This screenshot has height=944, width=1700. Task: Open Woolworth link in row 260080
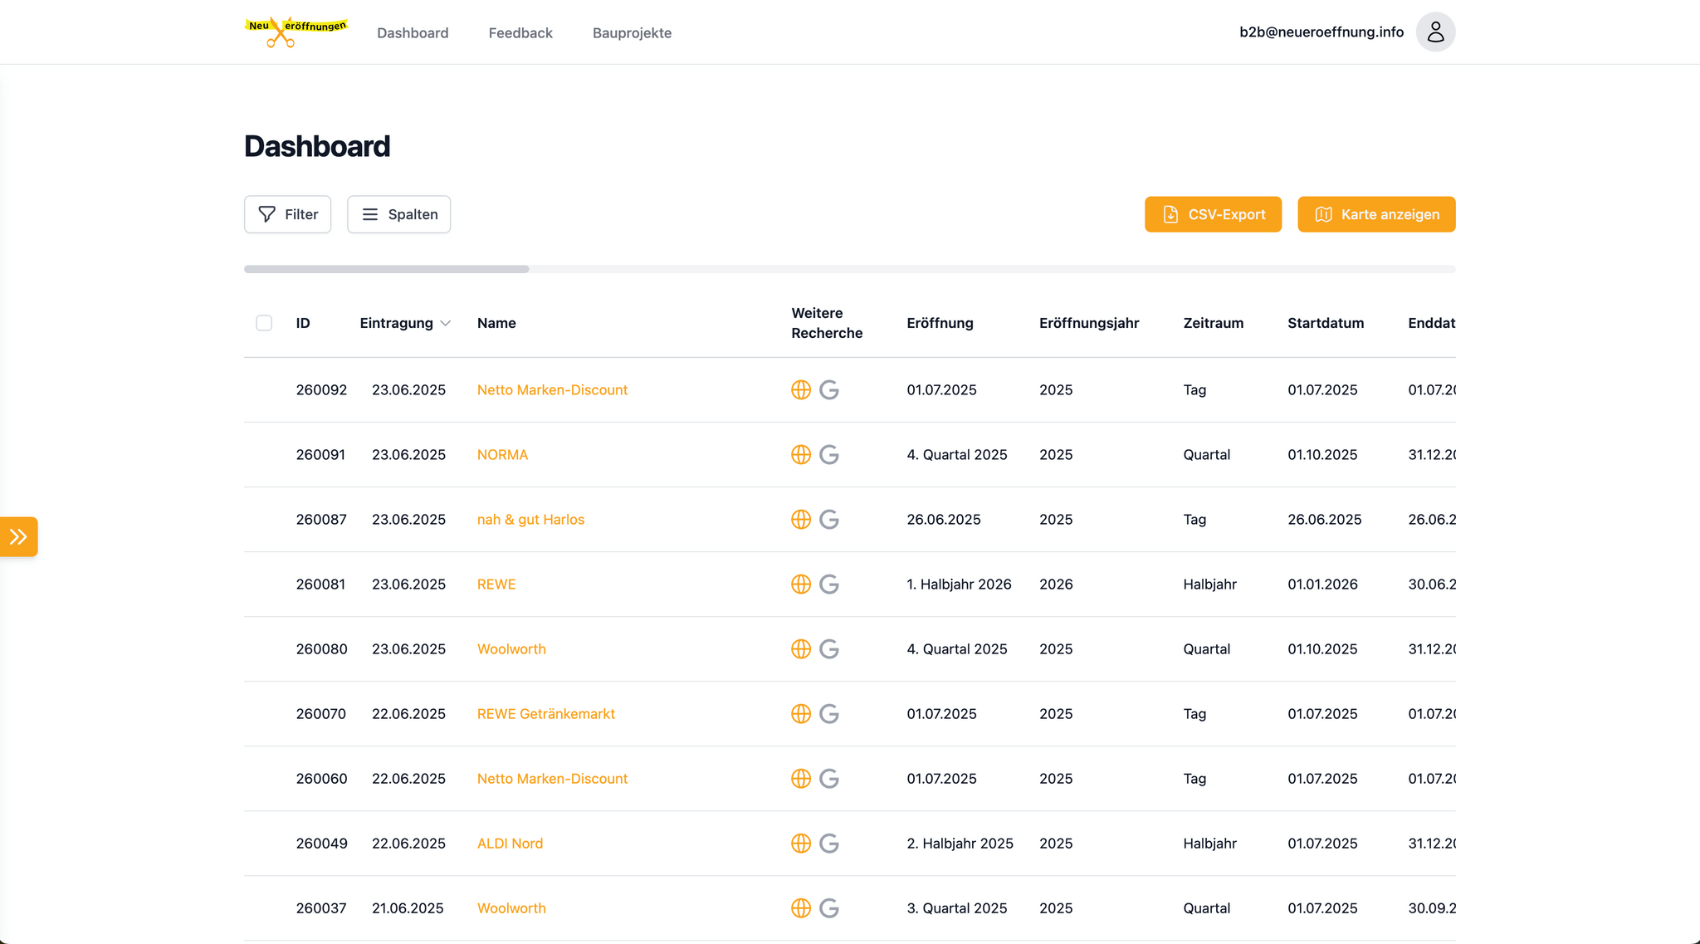[x=511, y=649]
